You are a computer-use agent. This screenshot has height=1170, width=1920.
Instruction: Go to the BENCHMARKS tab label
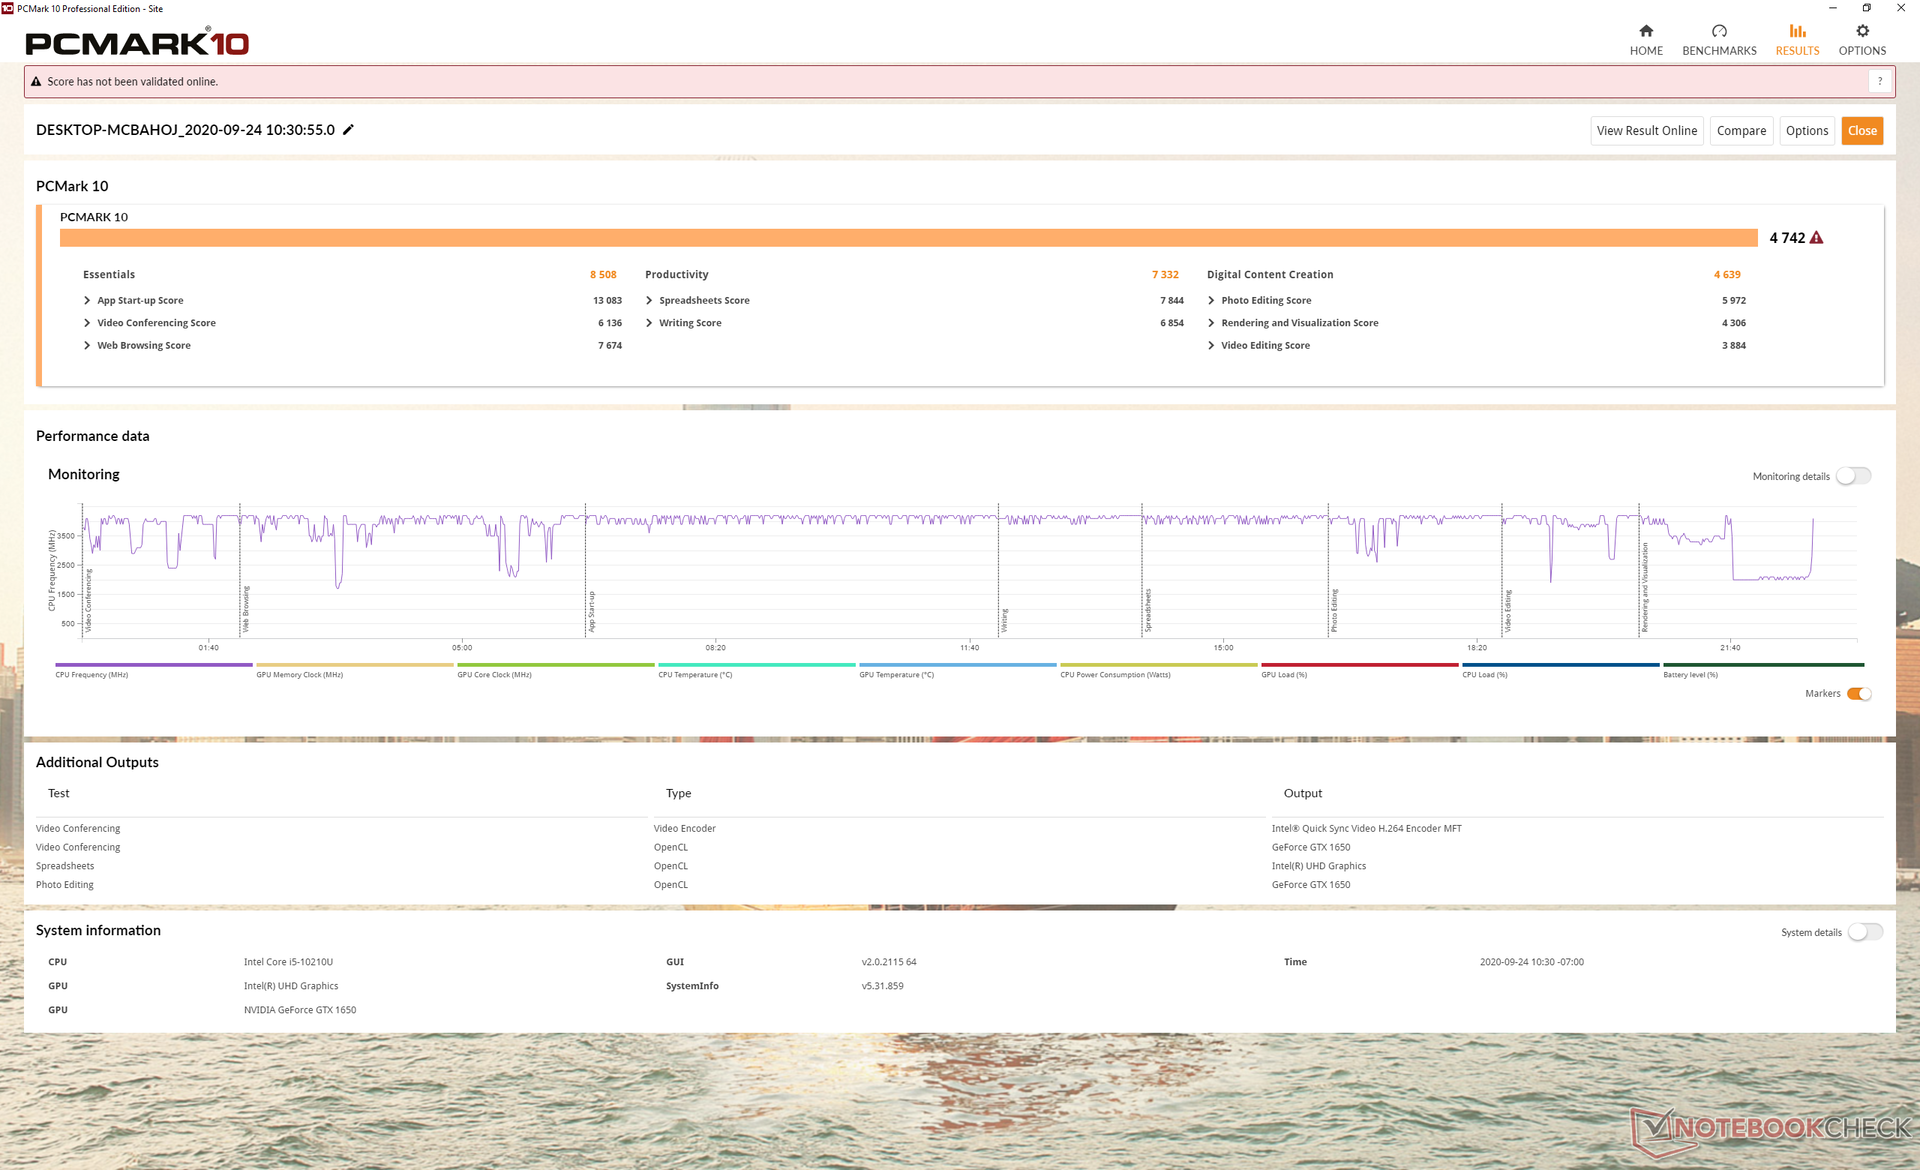point(1719,51)
